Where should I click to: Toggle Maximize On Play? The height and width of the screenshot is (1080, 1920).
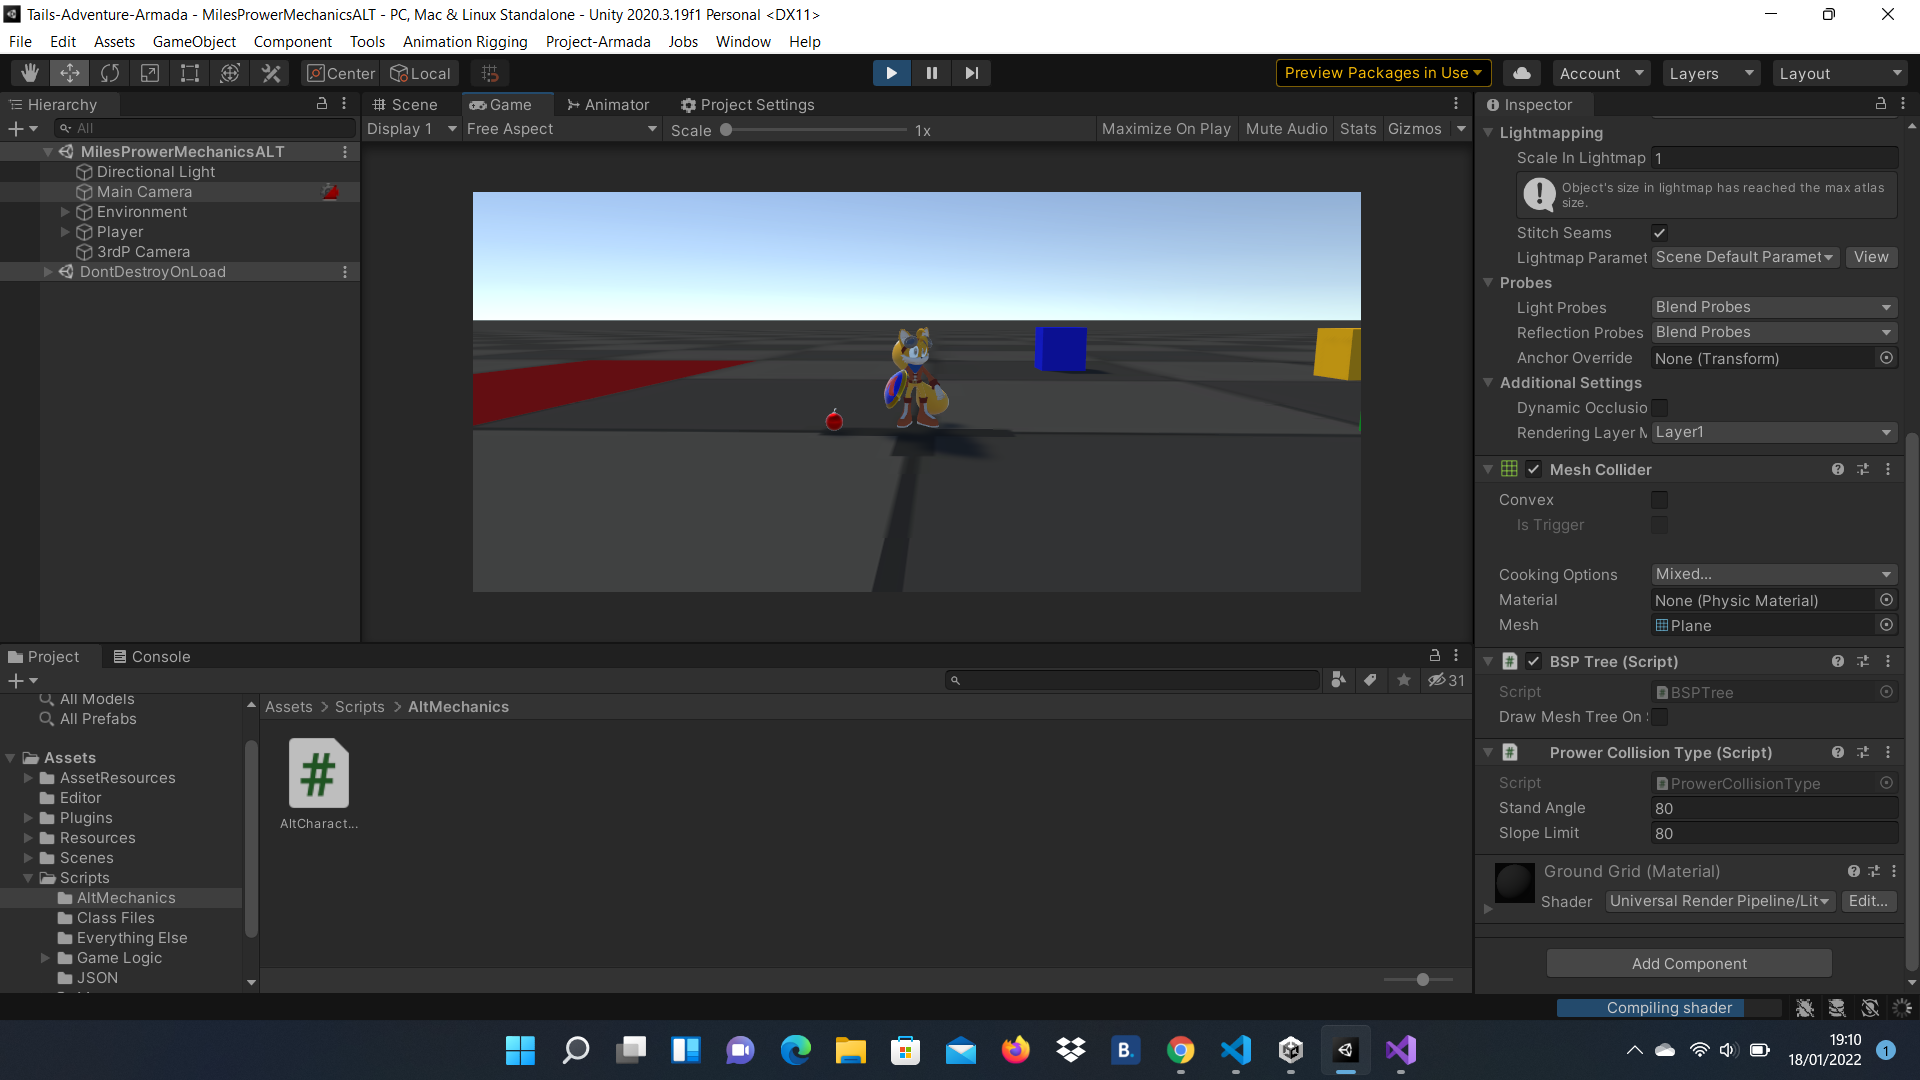[x=1166, y=129]
